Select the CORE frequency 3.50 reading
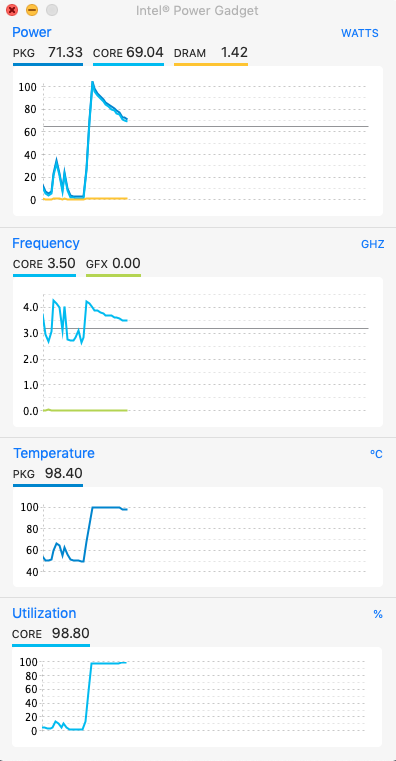Viewport: 396px width, 761px height. tap(44, 264)
